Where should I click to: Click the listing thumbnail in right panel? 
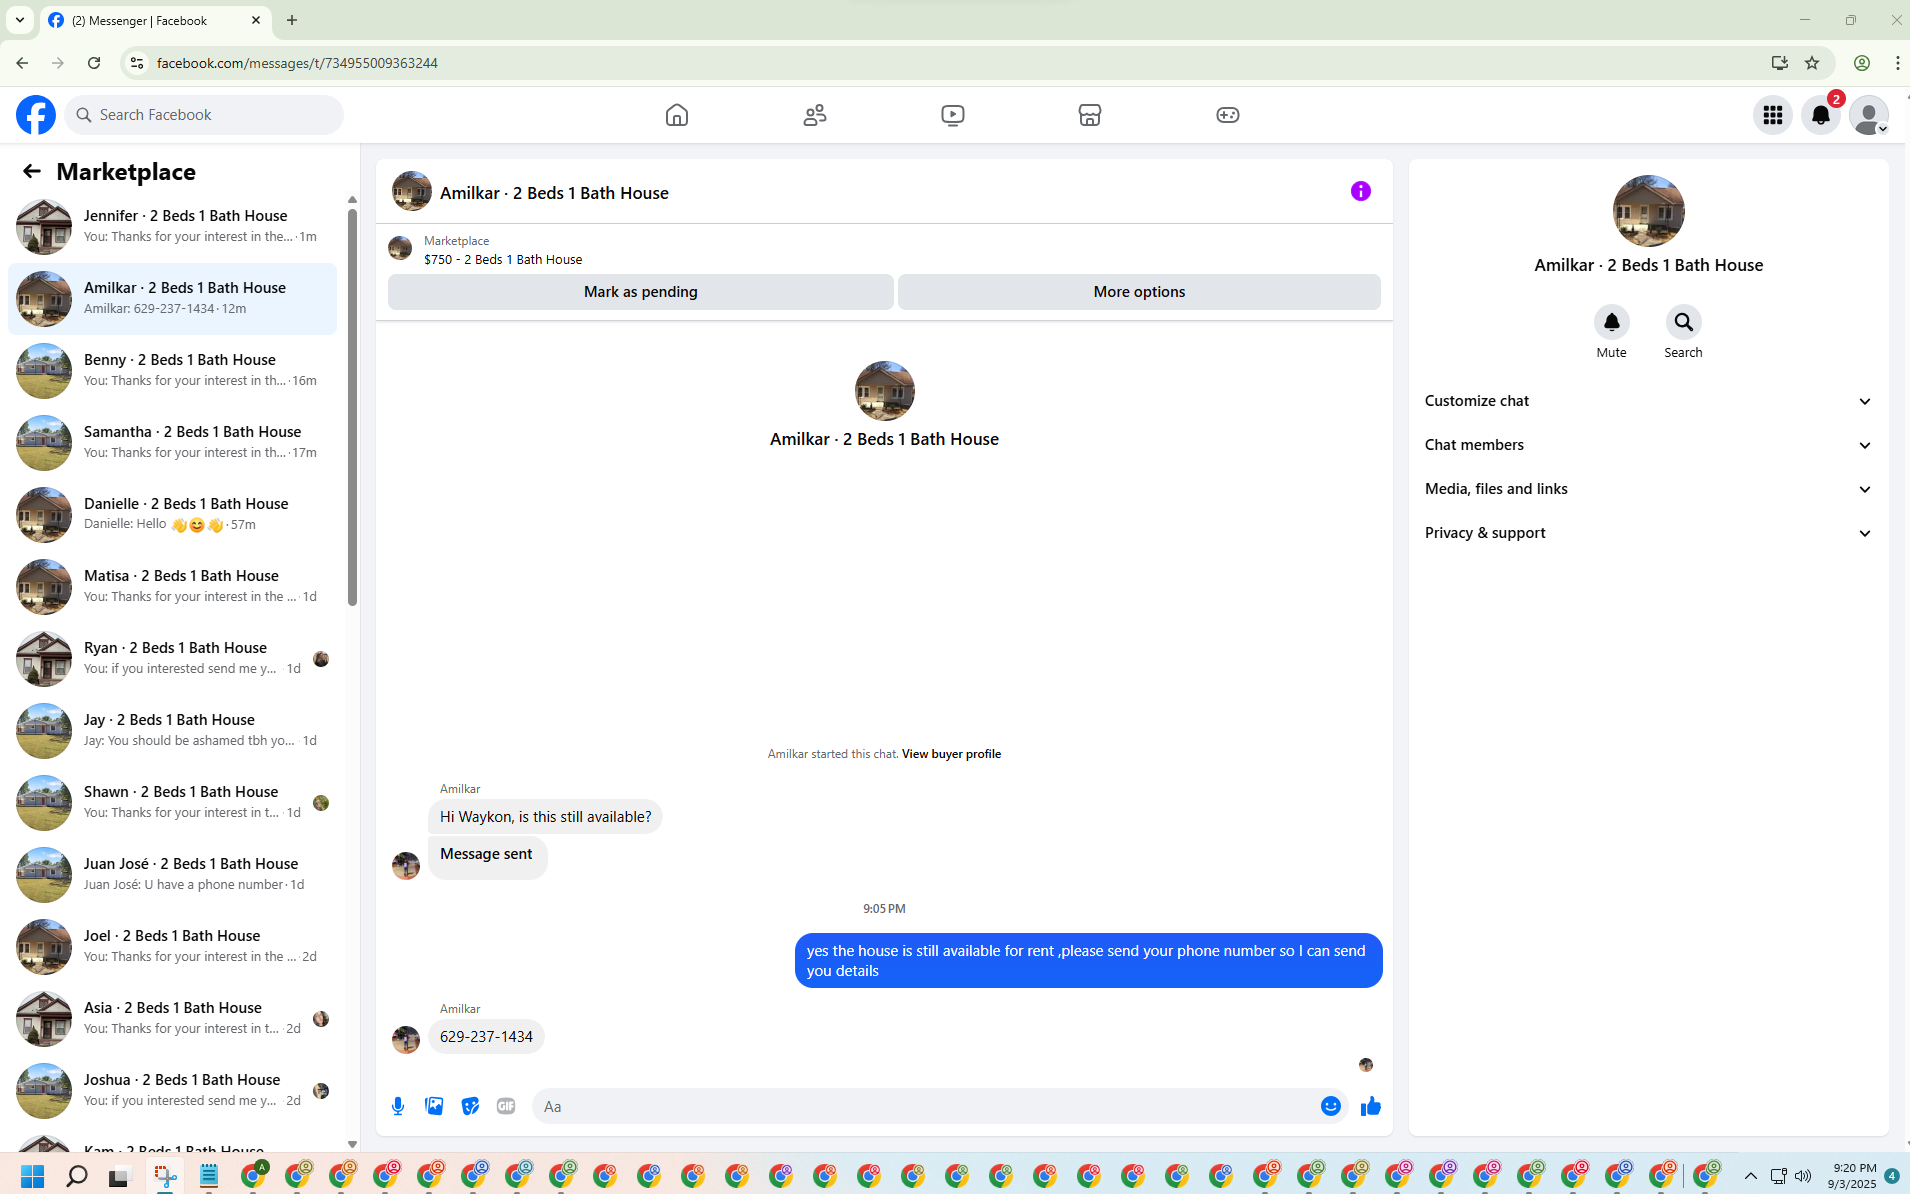tap(1648, 211)
